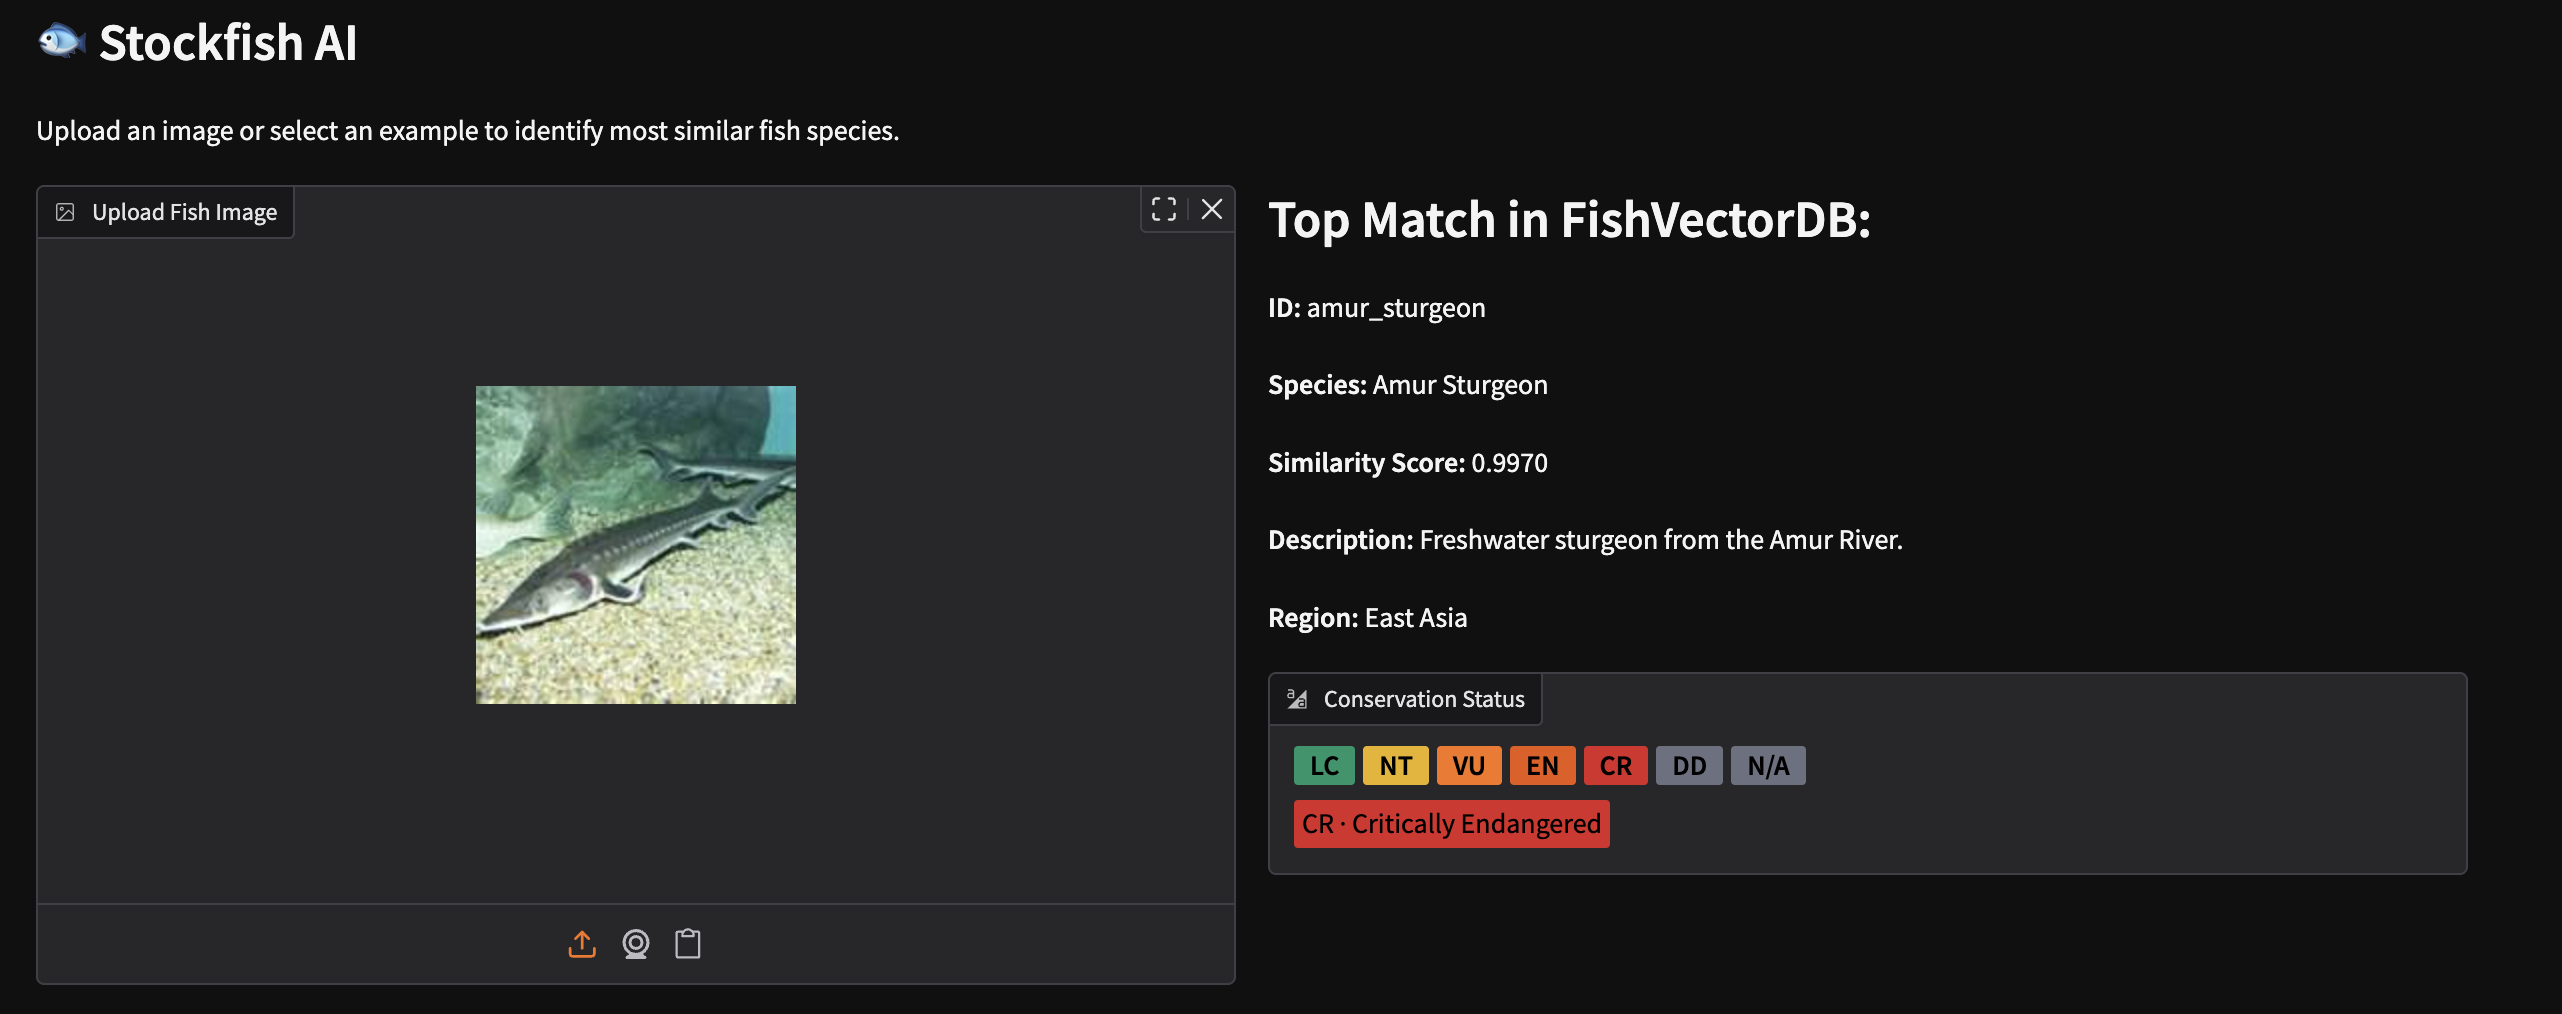2562x1014 pixels.
Task: Click the yellow NT status badge
Action: (x=1395, y=766)
